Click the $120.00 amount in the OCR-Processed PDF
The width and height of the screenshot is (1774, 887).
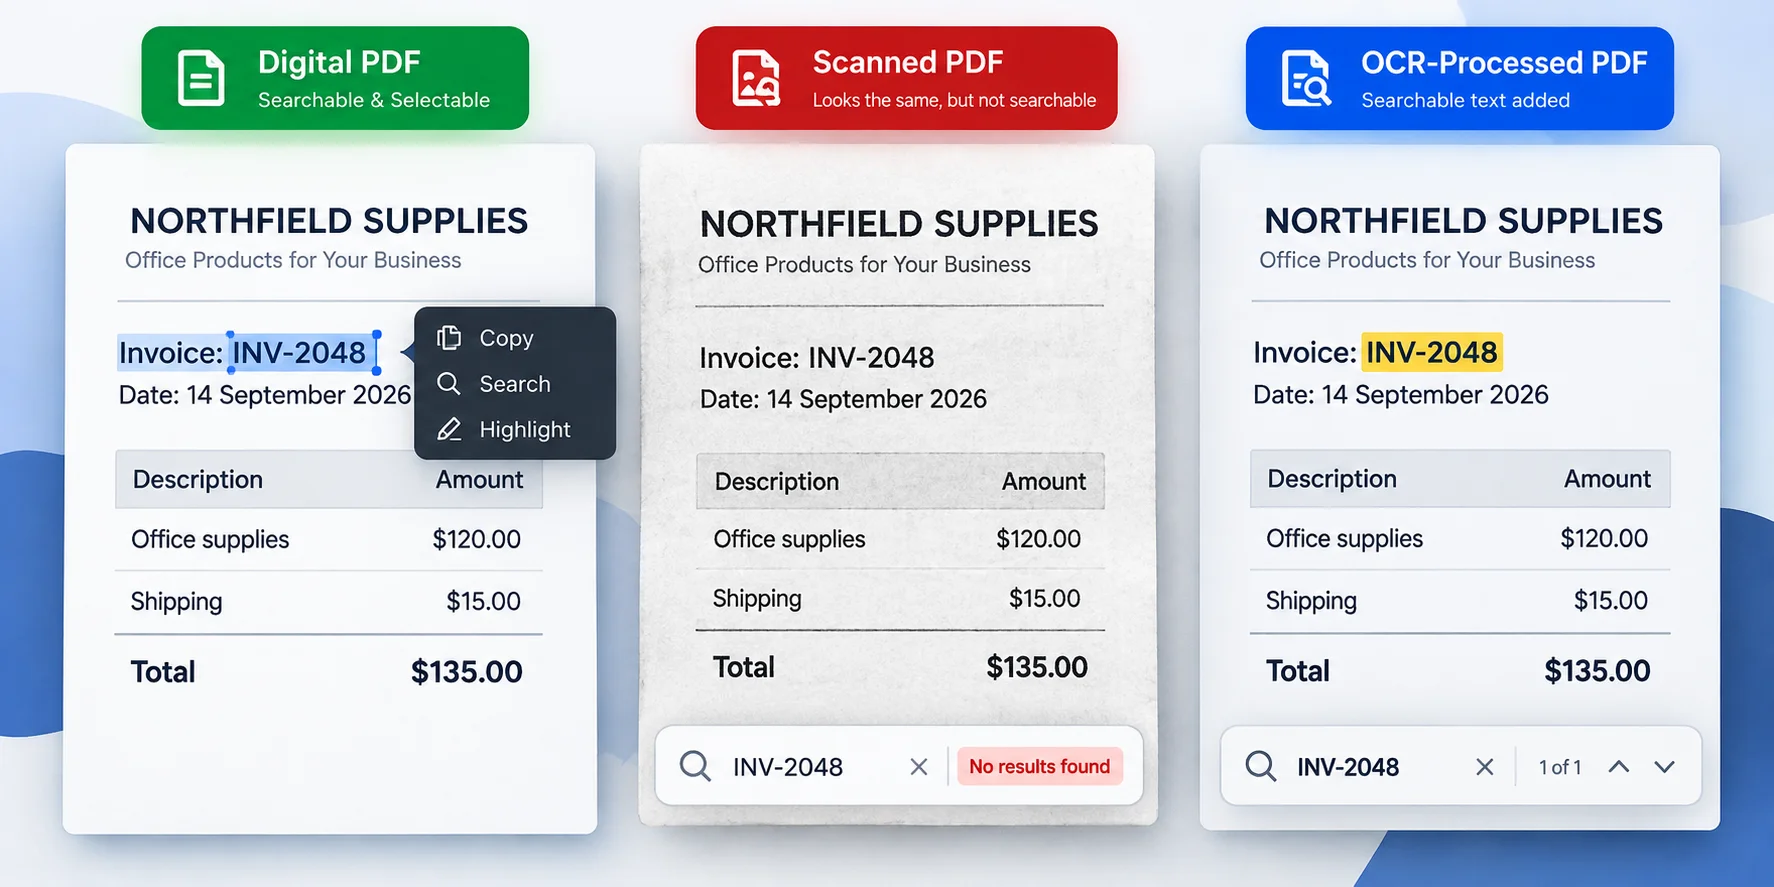click(1604, 538)
